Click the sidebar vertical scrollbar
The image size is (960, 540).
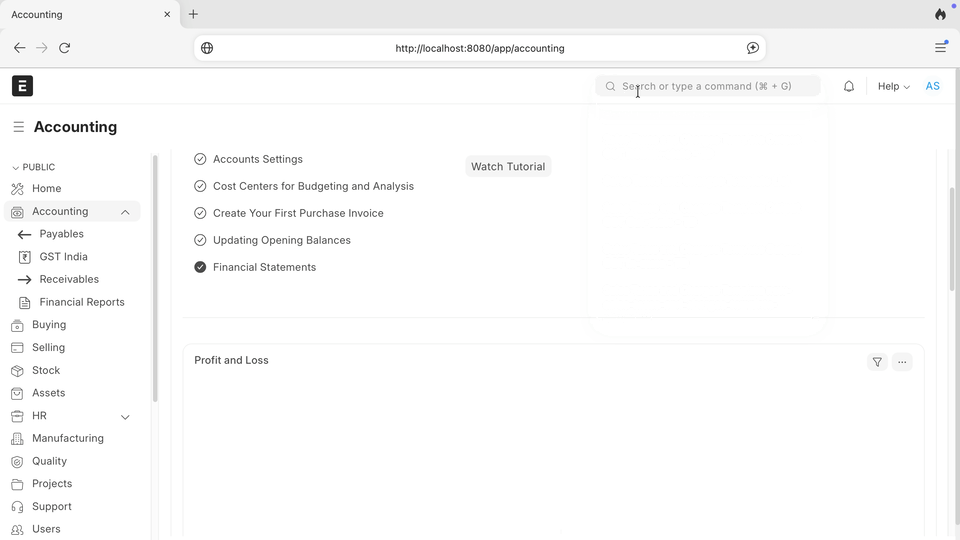click(155, 279)
